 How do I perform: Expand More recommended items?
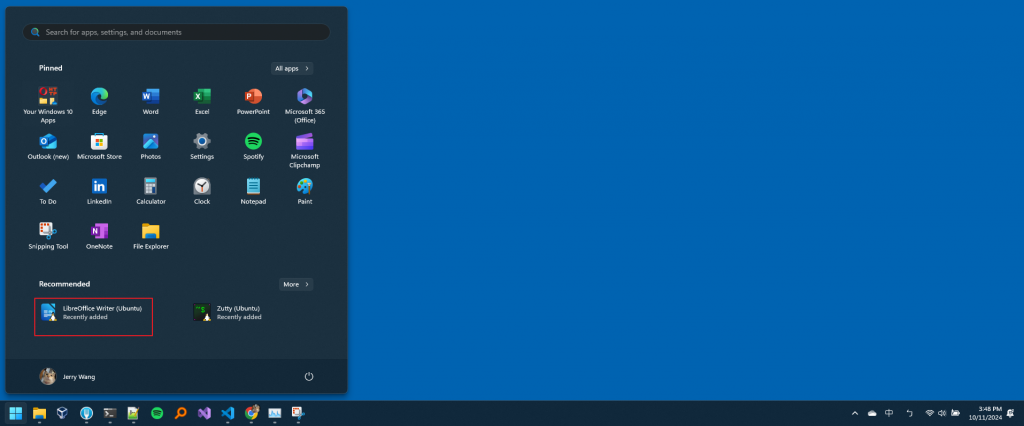coord(296,284)
